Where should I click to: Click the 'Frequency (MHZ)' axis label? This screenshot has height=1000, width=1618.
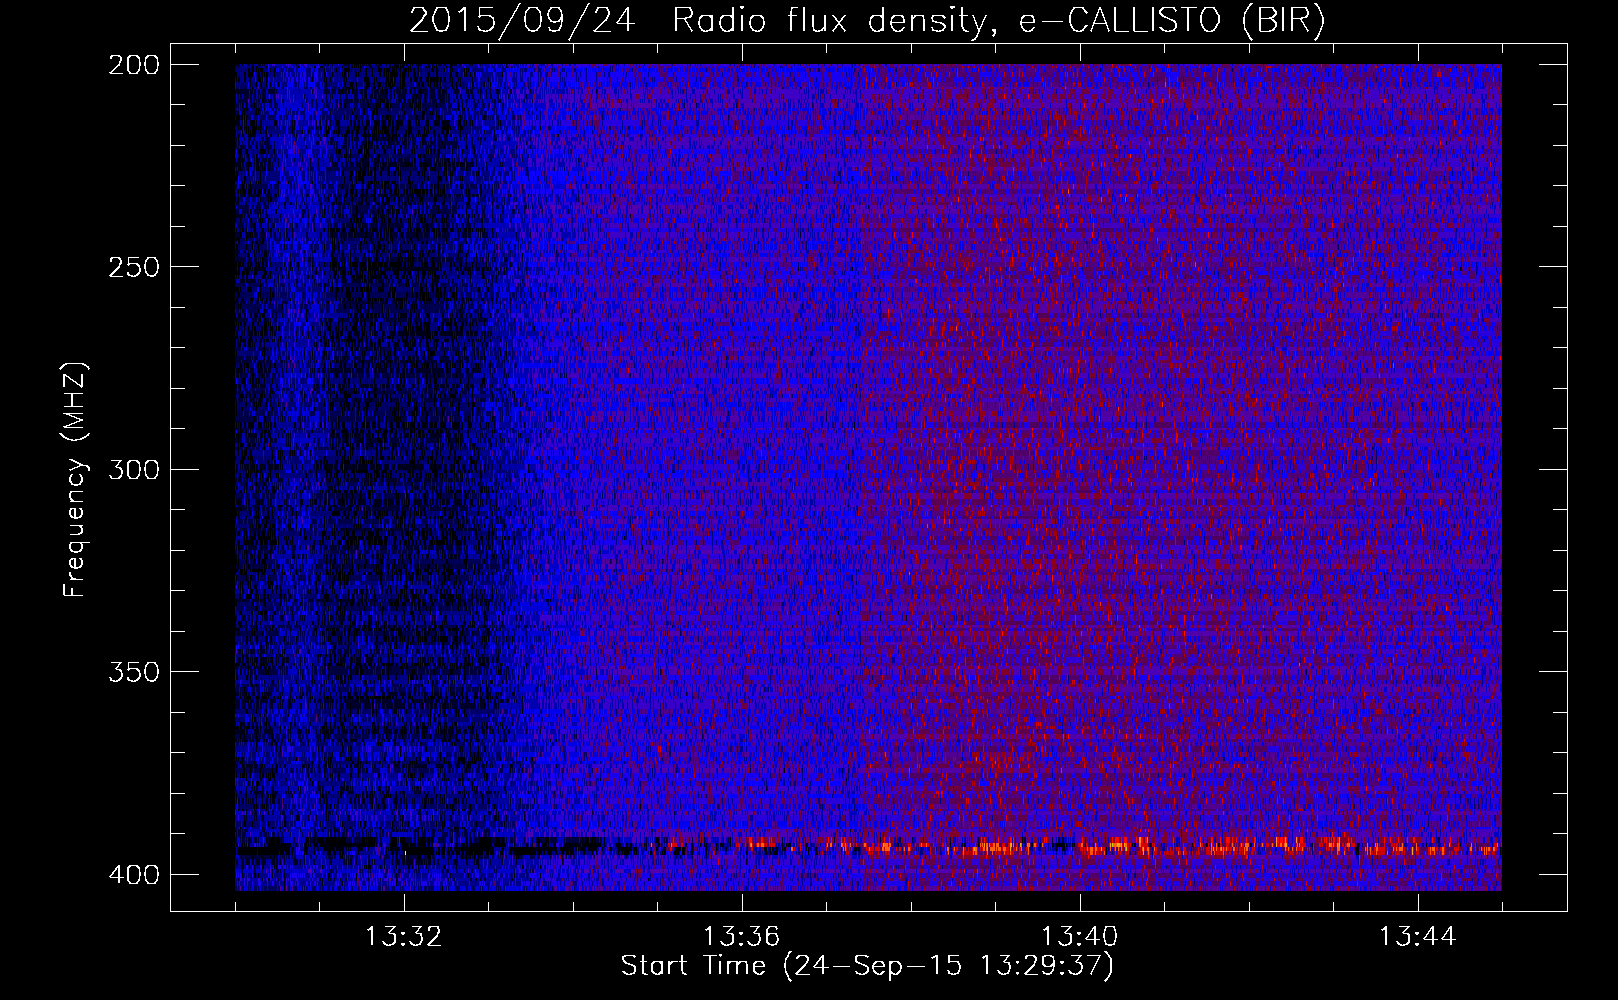click(74, 480)
